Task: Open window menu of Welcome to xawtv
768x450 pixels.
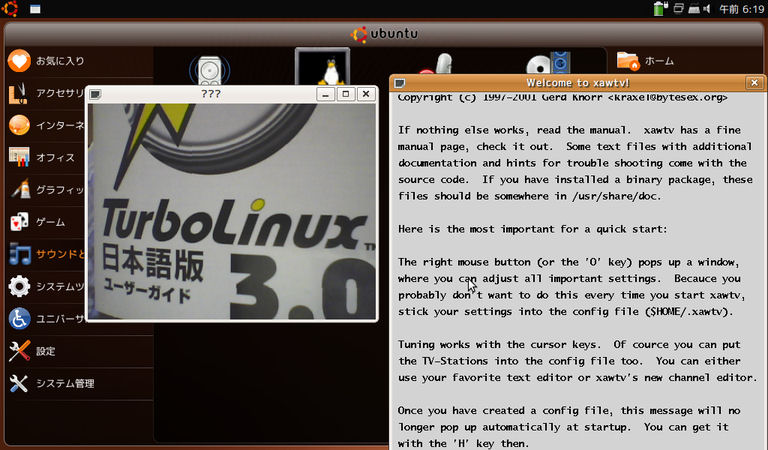Action: click(x=400, y=83)
